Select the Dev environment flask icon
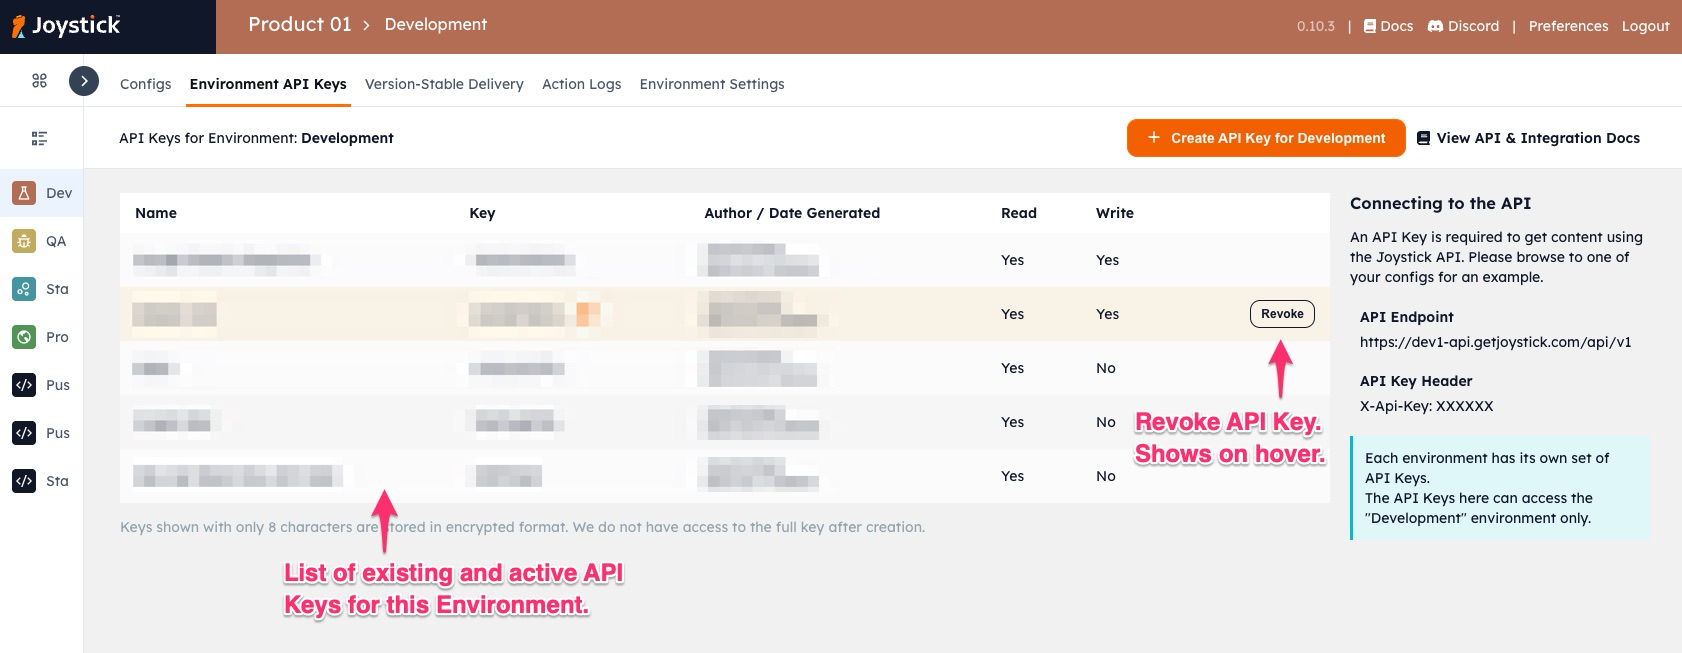Screen dimensions: 1682x653 (x=24, y=193)
